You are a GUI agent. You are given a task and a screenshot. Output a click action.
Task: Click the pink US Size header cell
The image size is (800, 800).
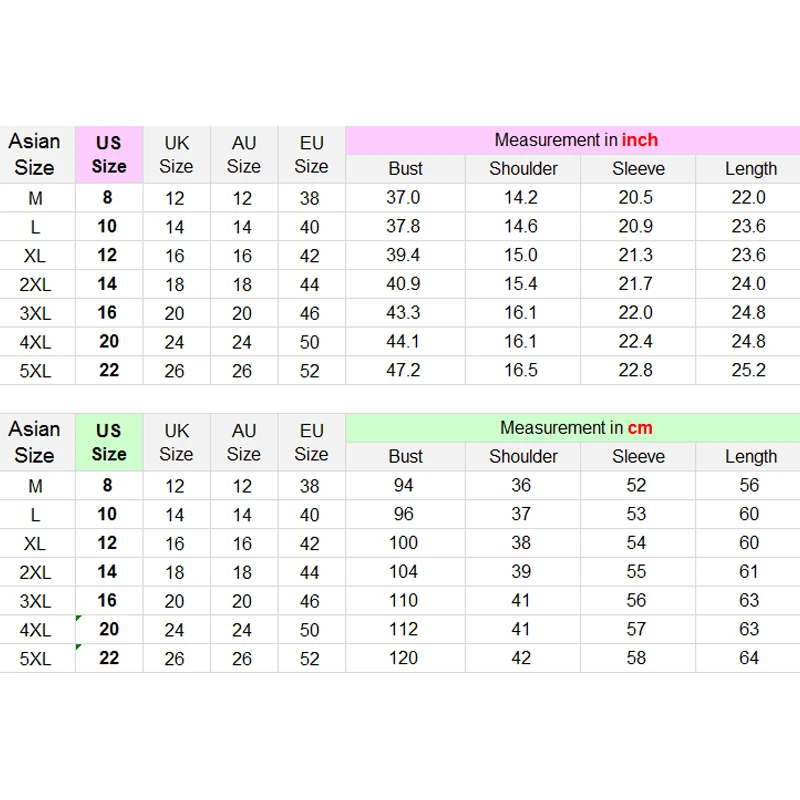point(109,155)
